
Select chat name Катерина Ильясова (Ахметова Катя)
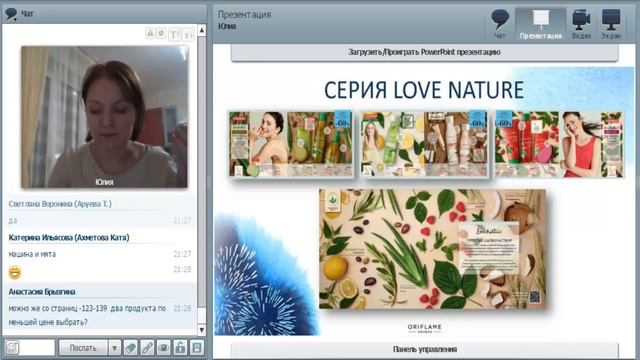pos(69,238)
